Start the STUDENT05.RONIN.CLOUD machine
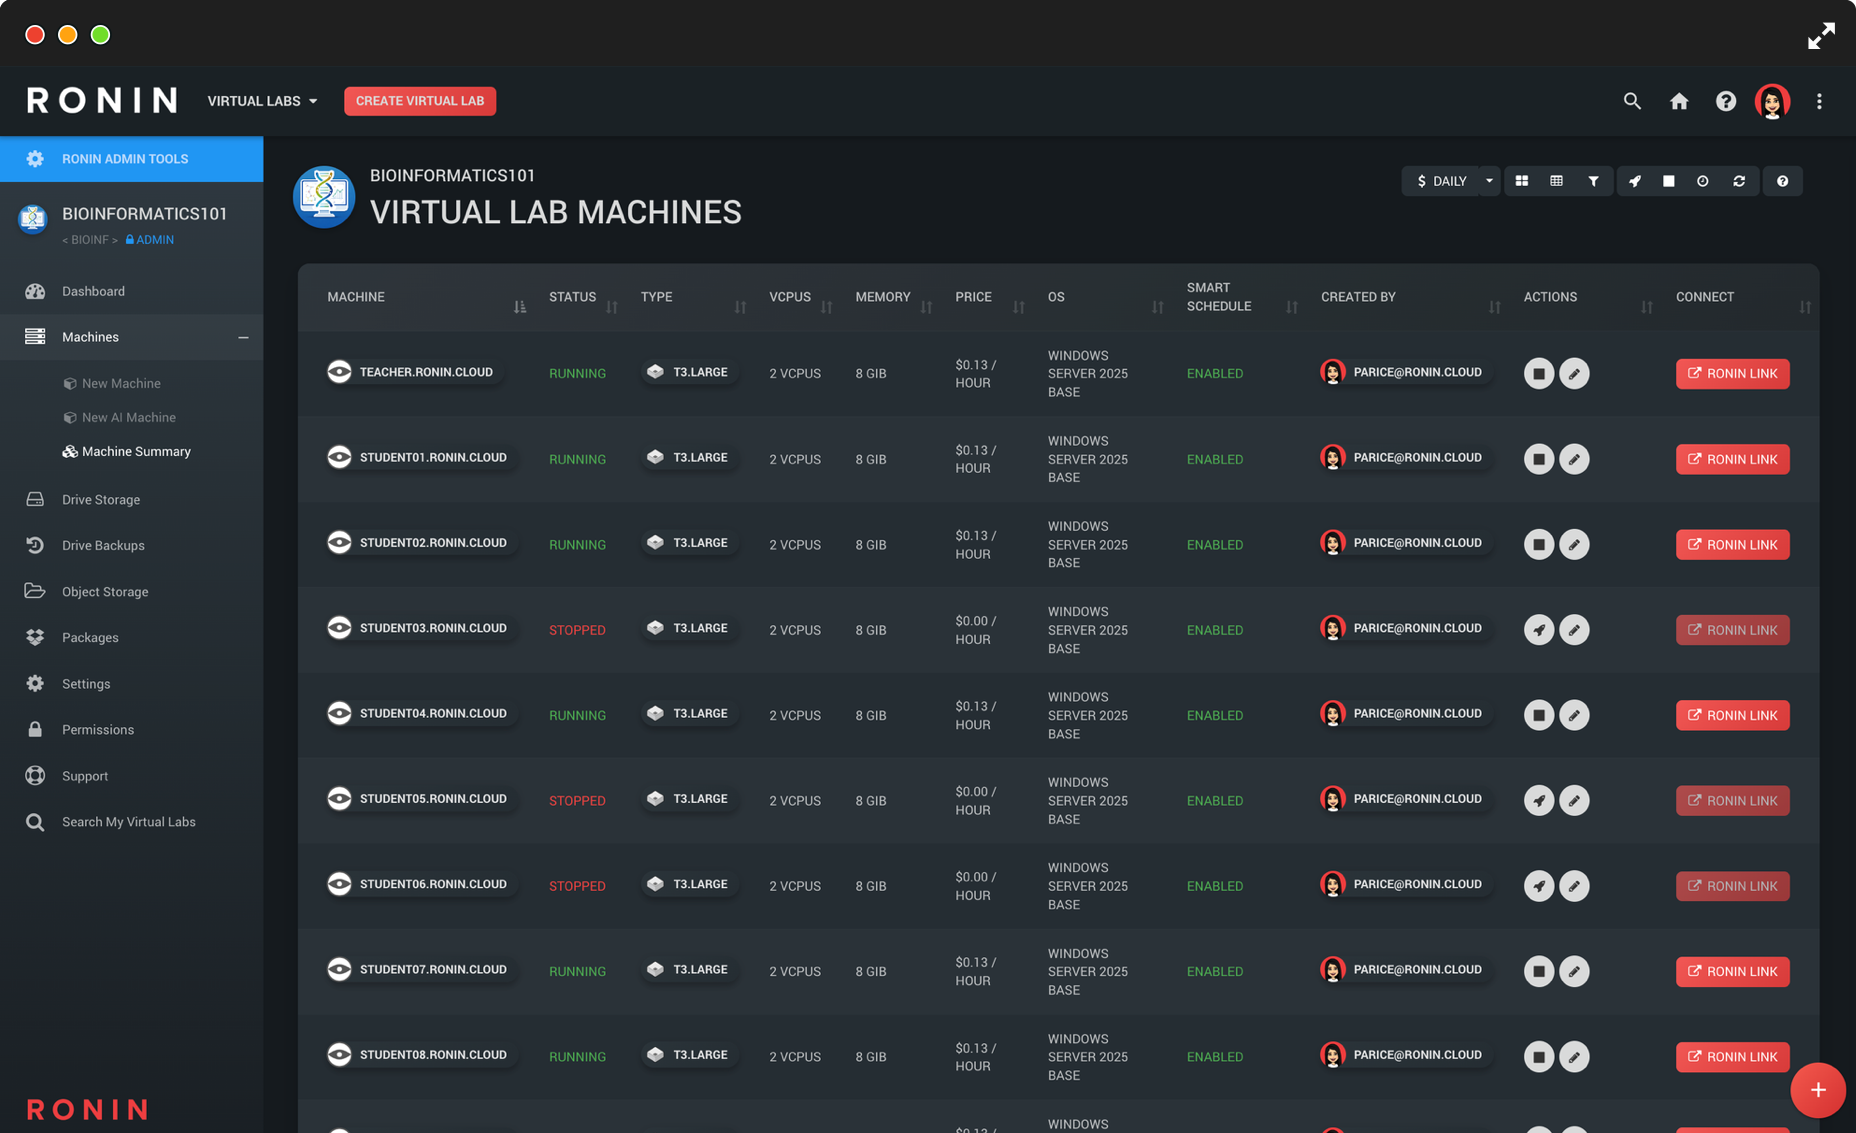This screenshot has width=1856, height=1133. 1539,800
